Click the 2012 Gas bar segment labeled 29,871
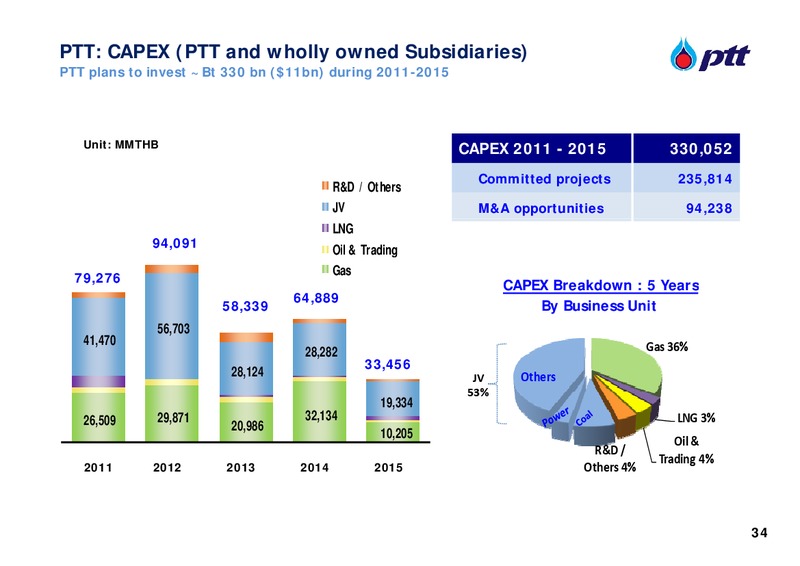 (171, 413)
